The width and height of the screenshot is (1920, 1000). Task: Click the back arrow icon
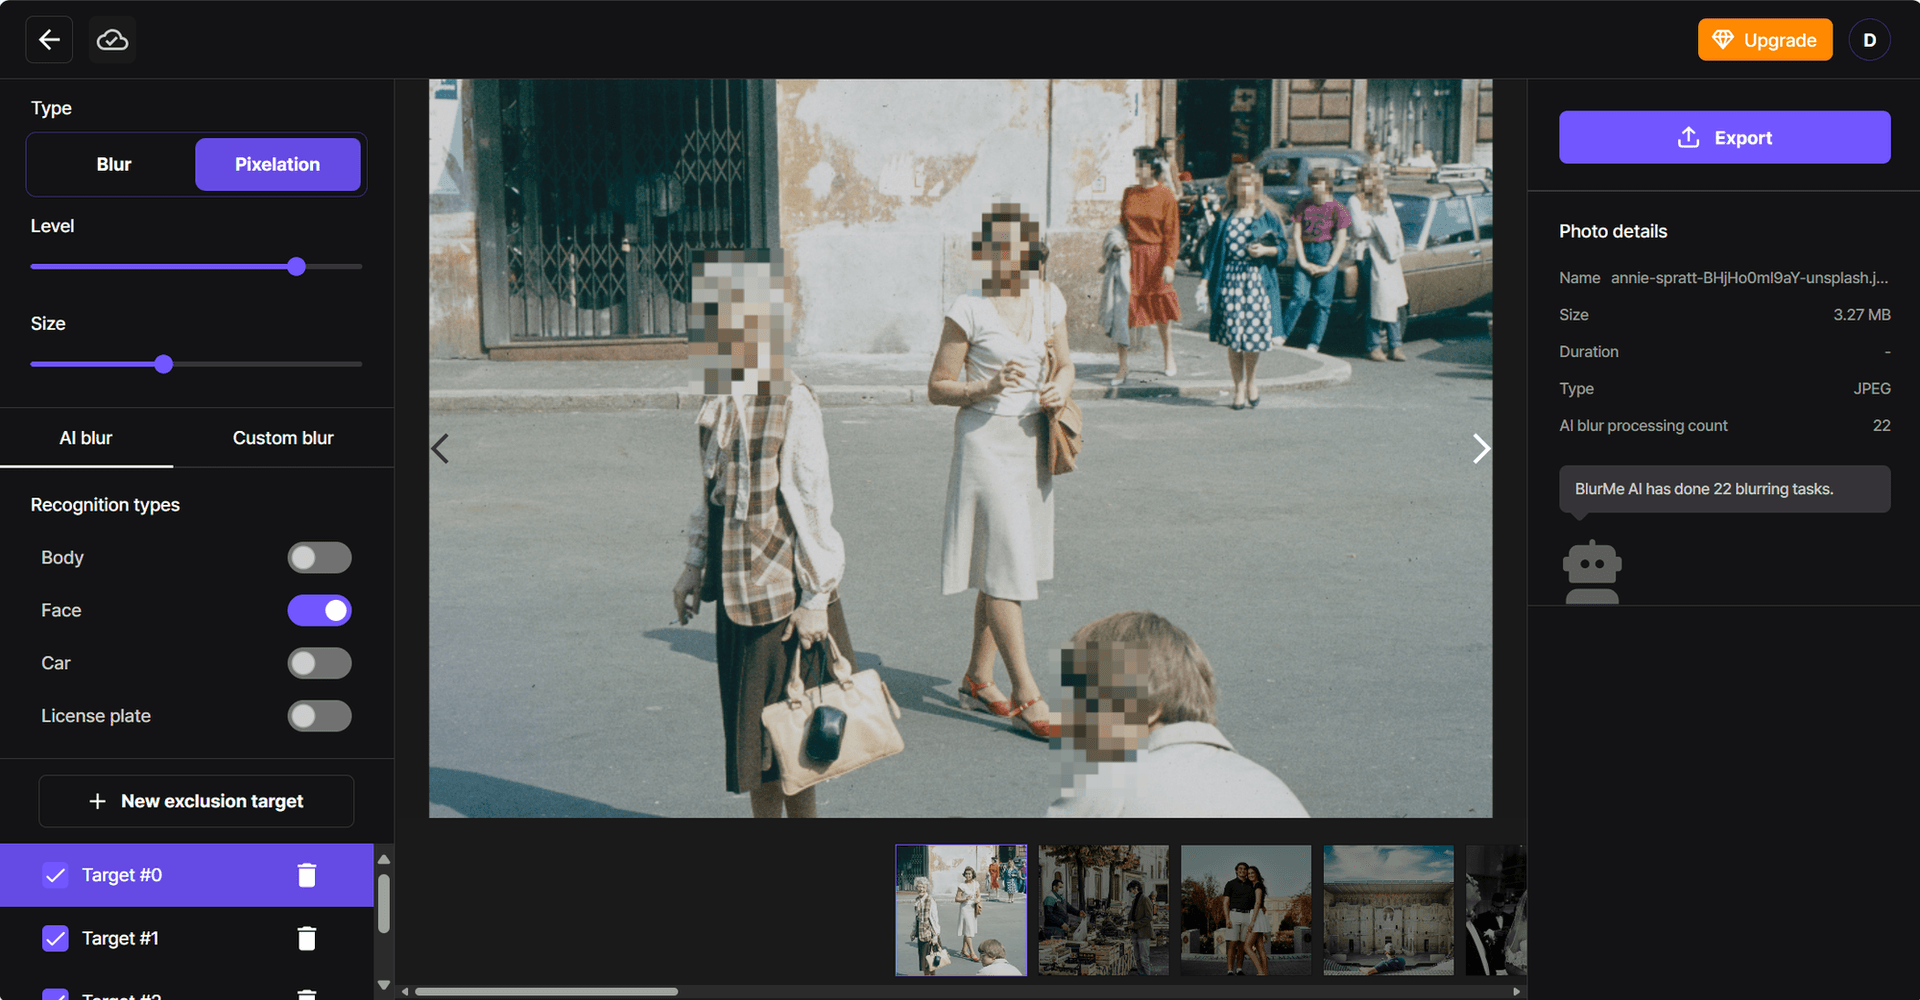pyautogui.click(x=49, y=40)
